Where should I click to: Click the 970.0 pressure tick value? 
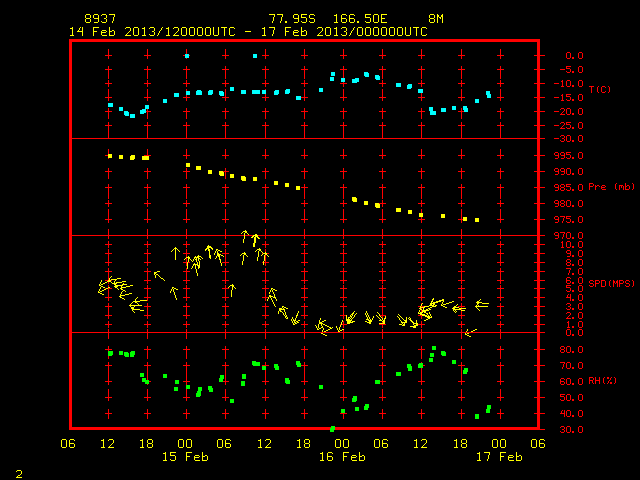(569, 236)
